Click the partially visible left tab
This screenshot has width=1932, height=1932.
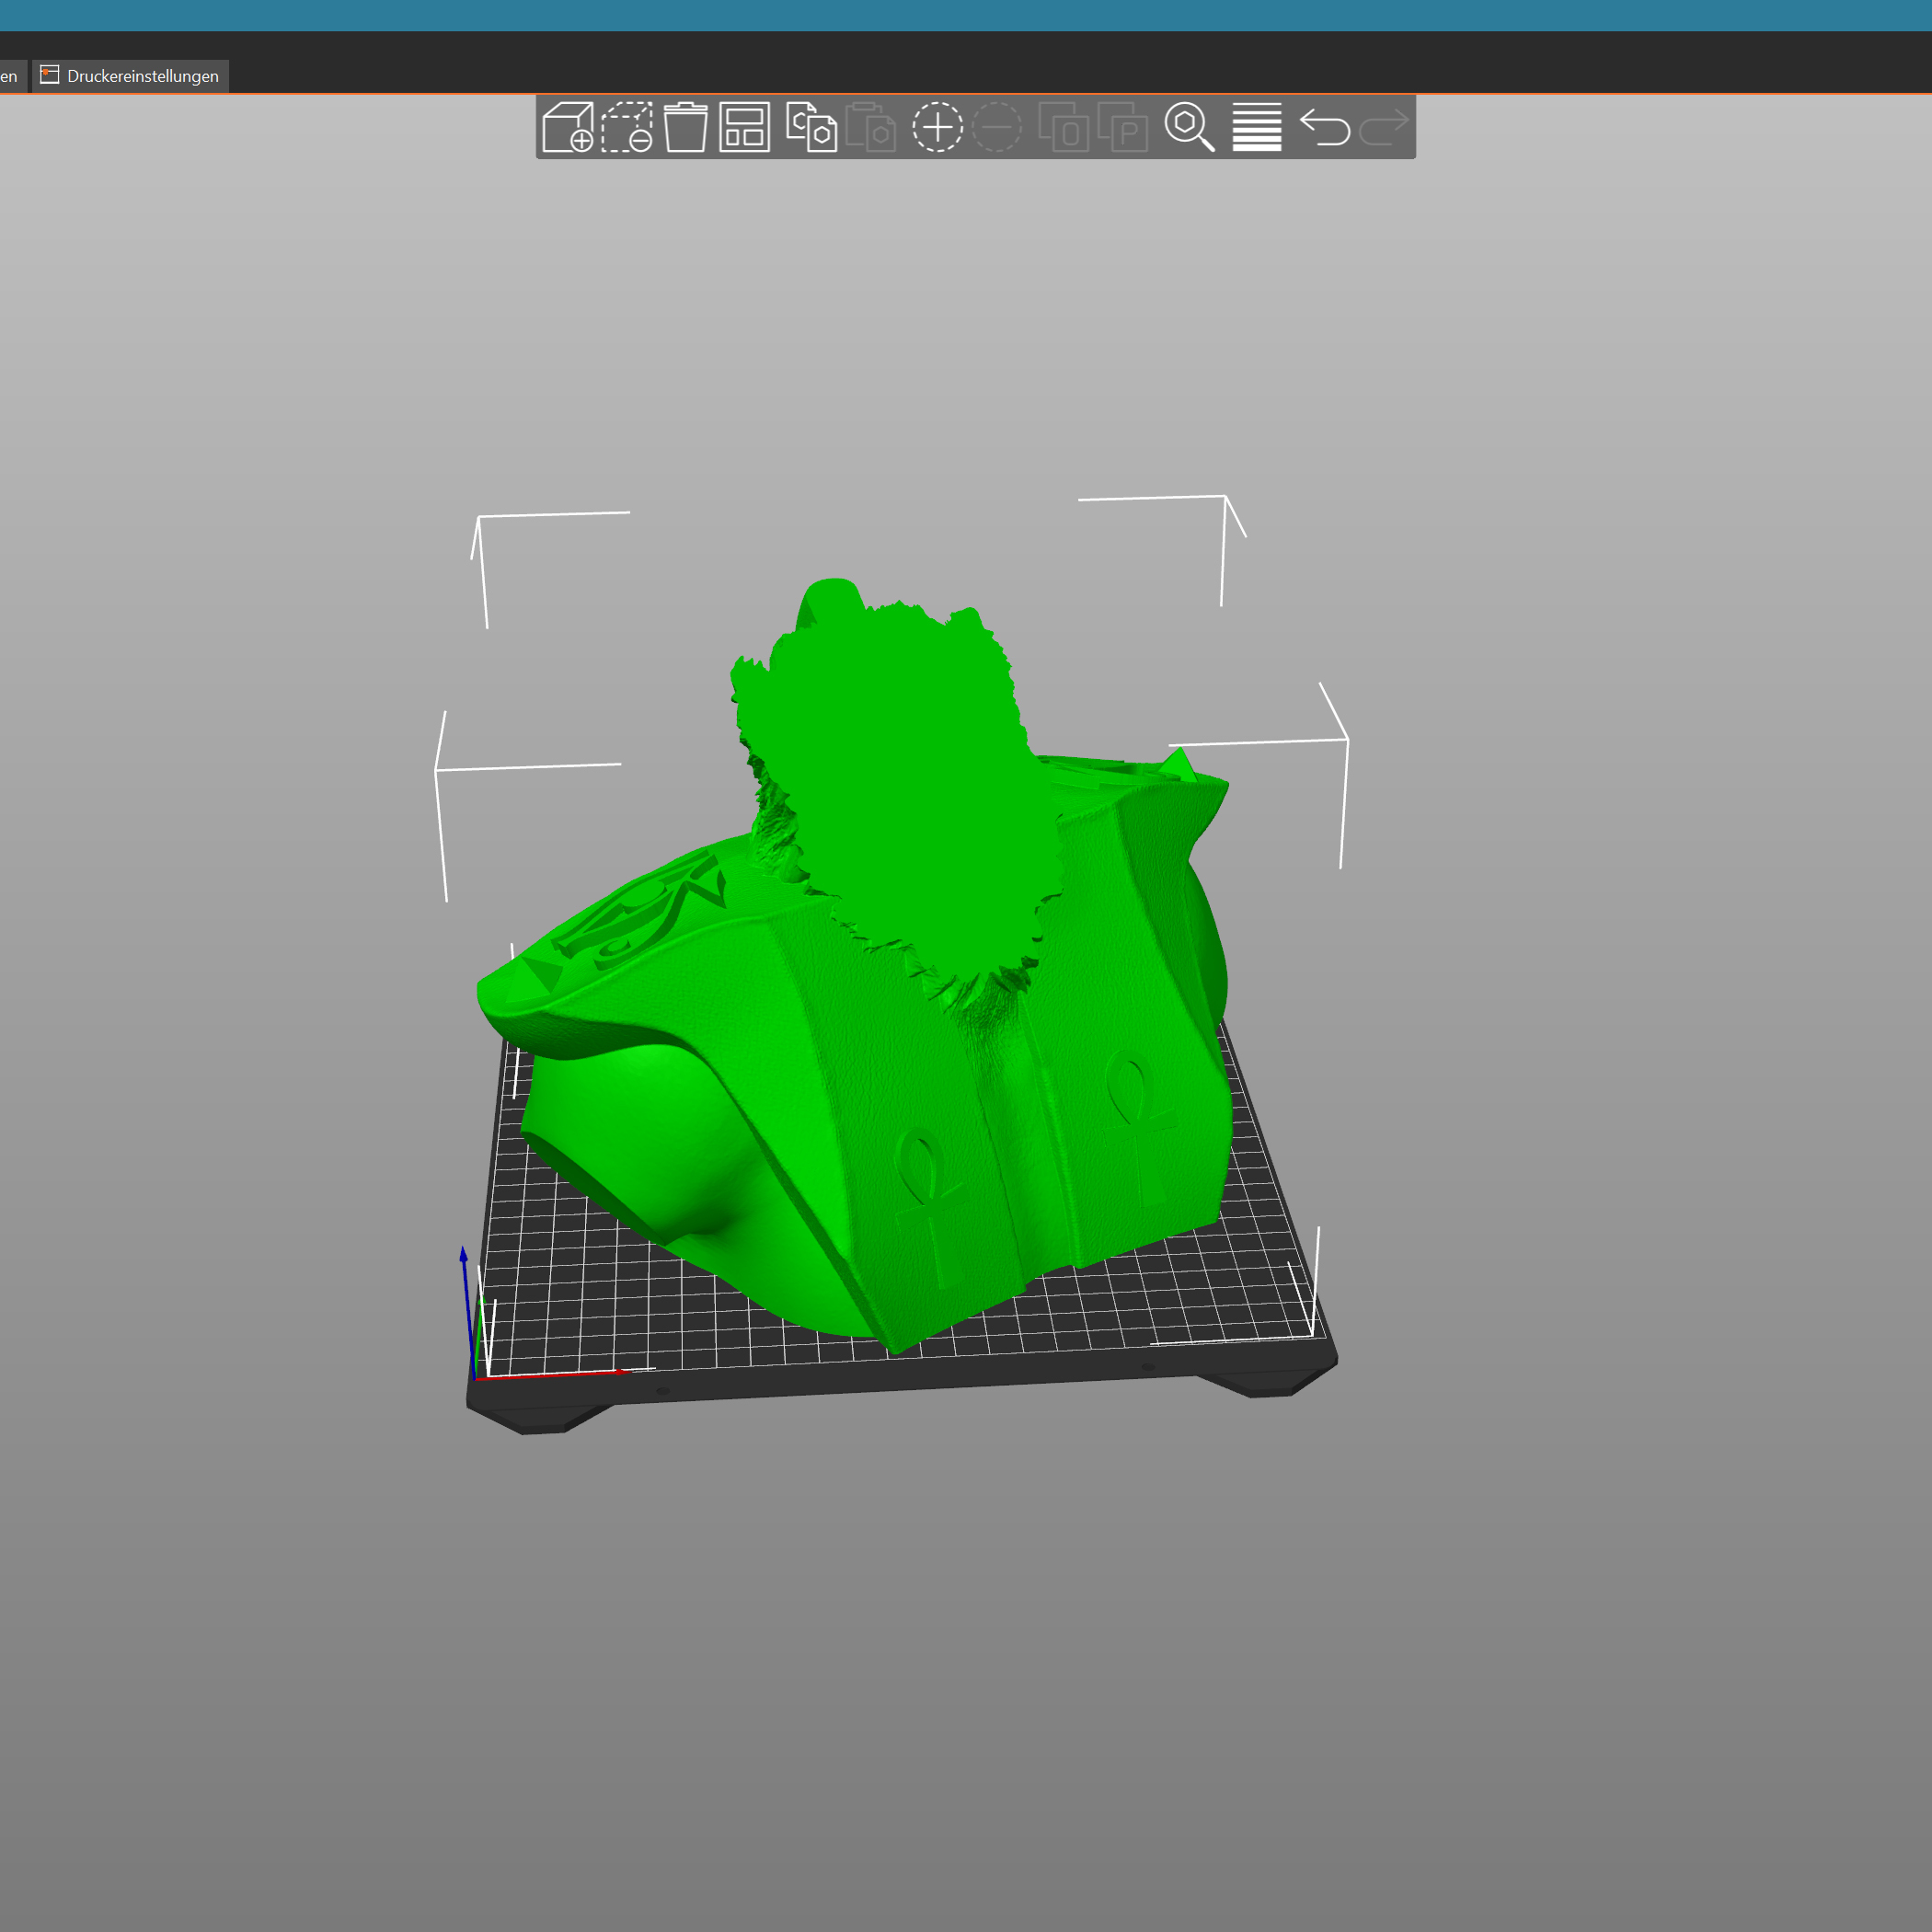point(10,76)
